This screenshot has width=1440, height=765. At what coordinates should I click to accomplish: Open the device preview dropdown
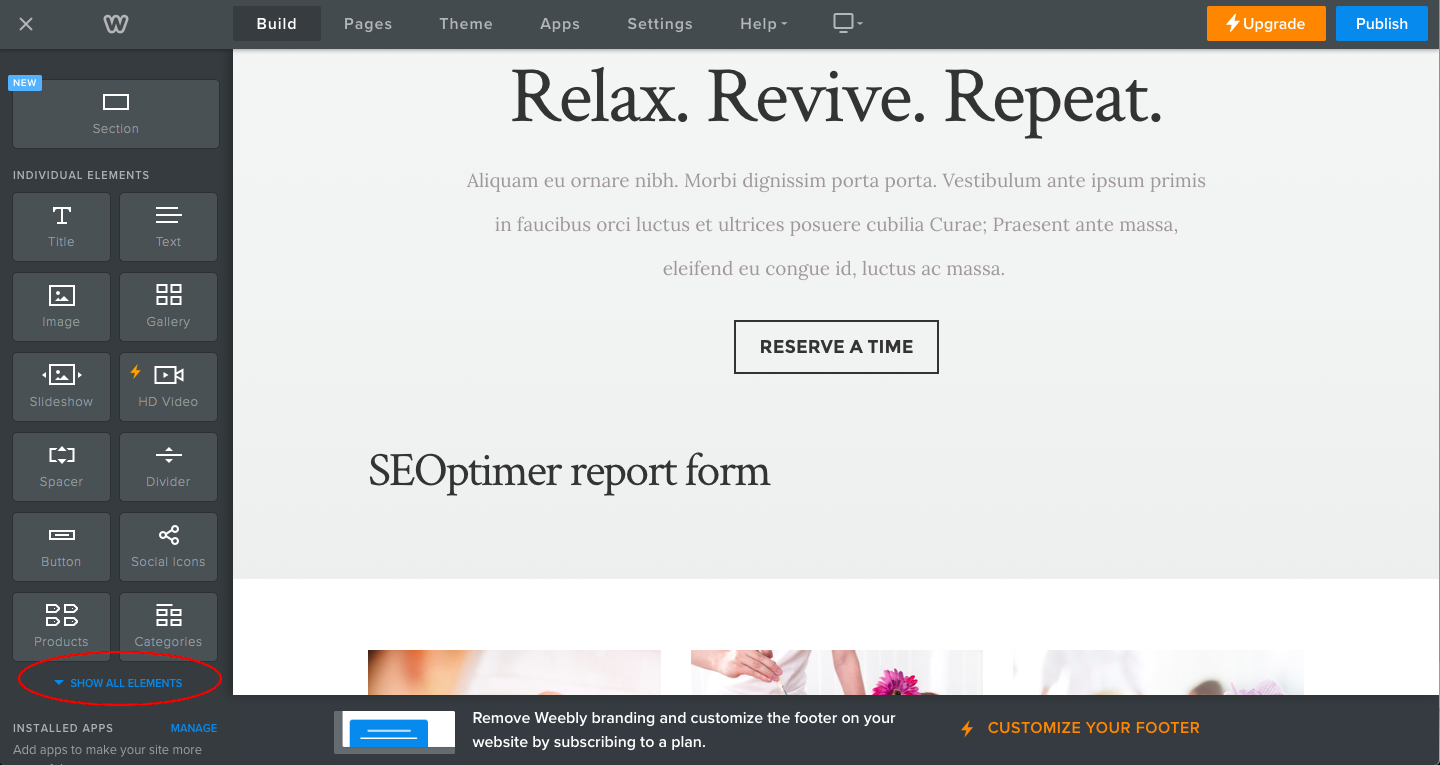pos(847,23)
